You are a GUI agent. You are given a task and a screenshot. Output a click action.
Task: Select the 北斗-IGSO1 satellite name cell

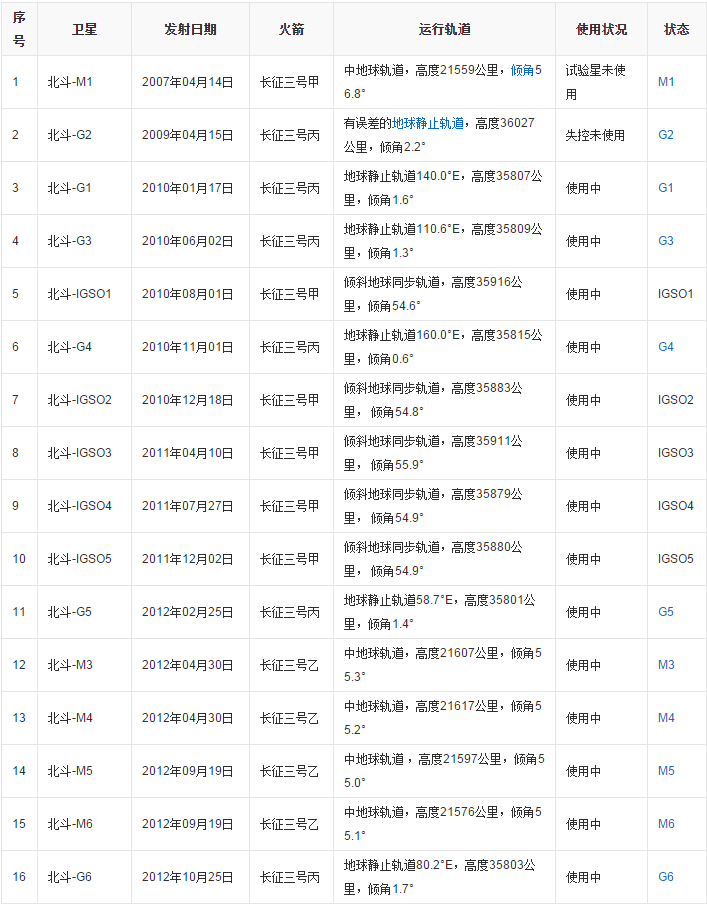80,294
